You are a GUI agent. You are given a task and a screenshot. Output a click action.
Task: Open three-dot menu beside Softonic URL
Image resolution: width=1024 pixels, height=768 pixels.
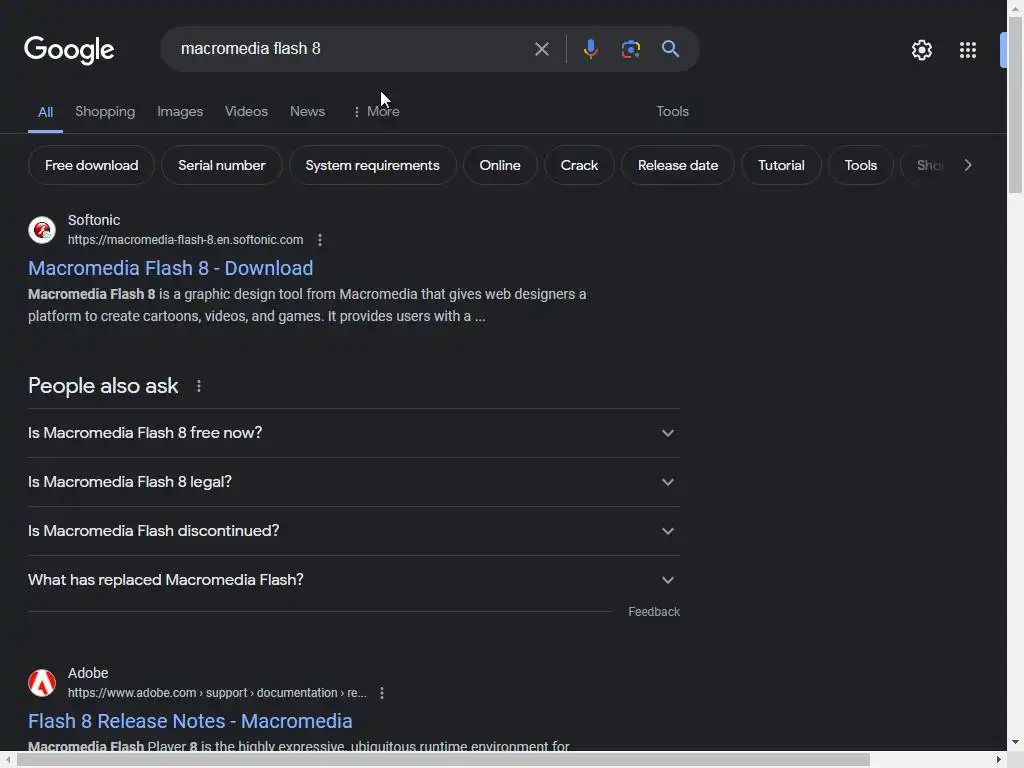tap(320, 240)
